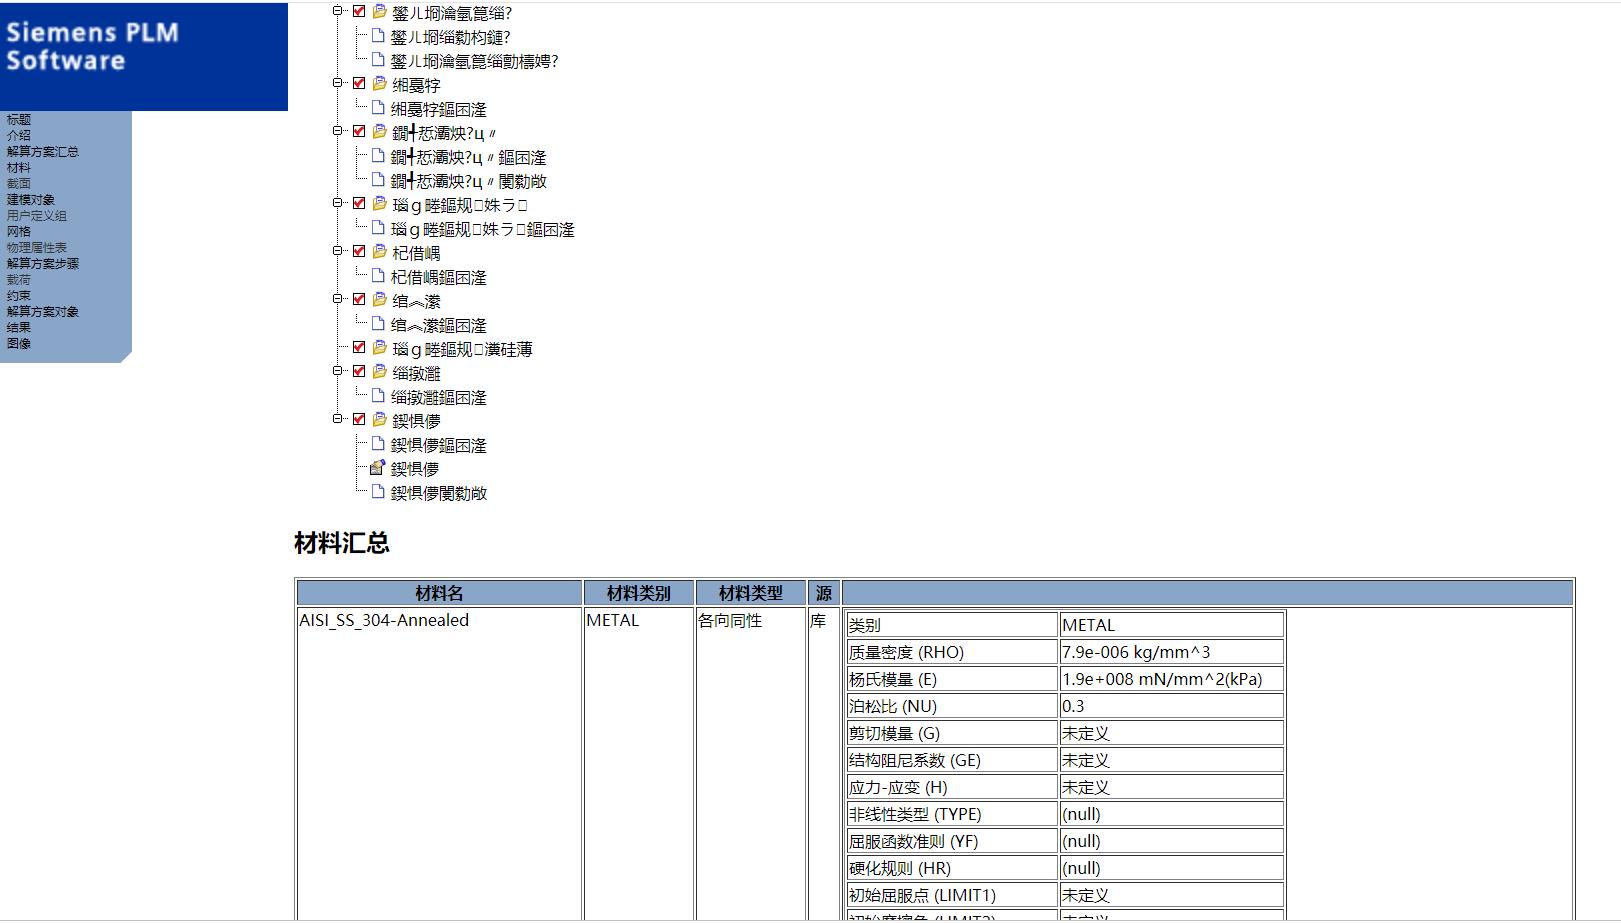
Task: Select the AISI_SS_304-Annealed material name cell
Action: click(x=384, y=620)
